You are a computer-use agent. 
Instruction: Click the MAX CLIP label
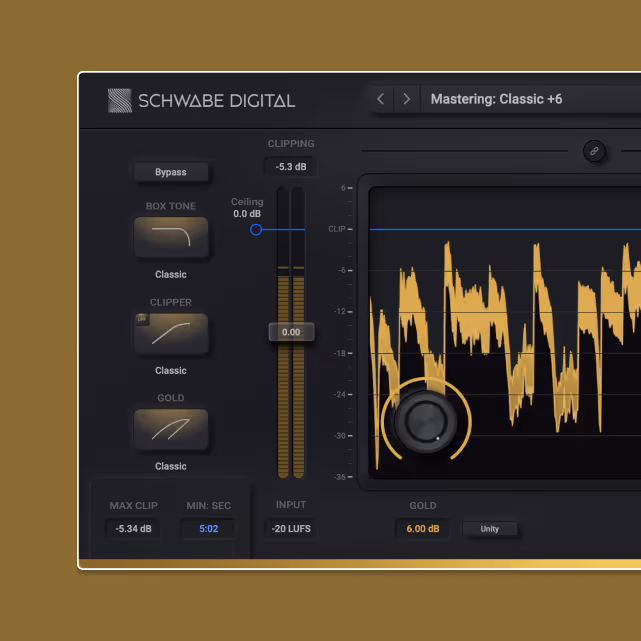pos(133,506)
